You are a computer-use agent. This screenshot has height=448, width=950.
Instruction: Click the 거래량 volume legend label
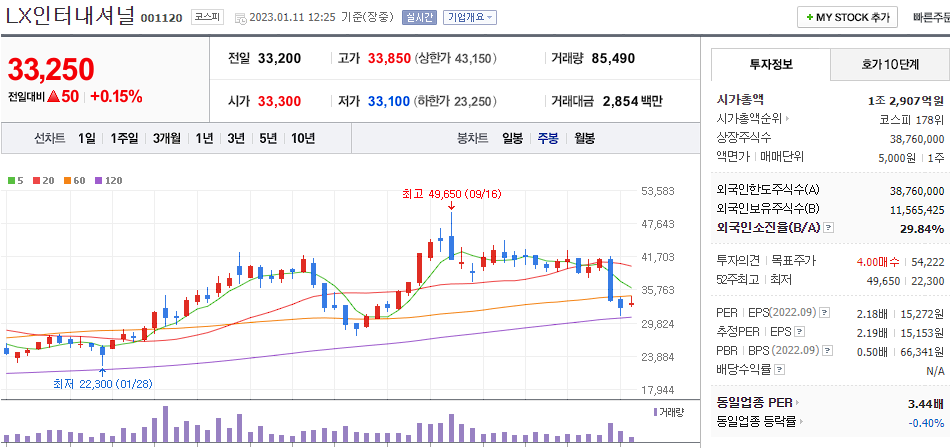pos(668,412)
